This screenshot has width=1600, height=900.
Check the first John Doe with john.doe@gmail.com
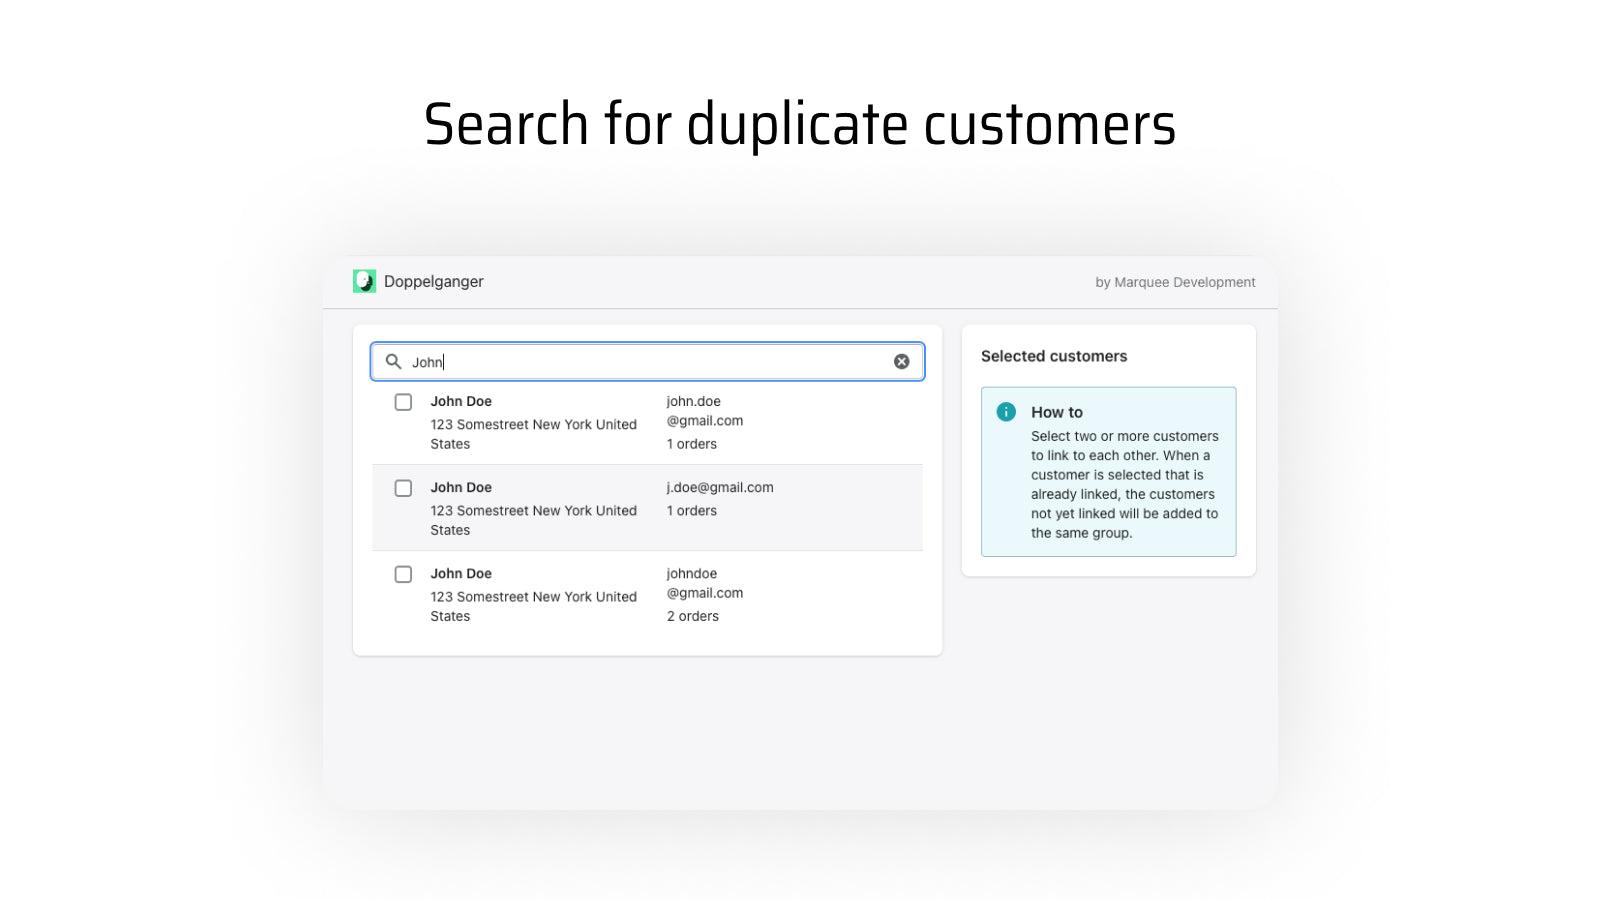403,402
